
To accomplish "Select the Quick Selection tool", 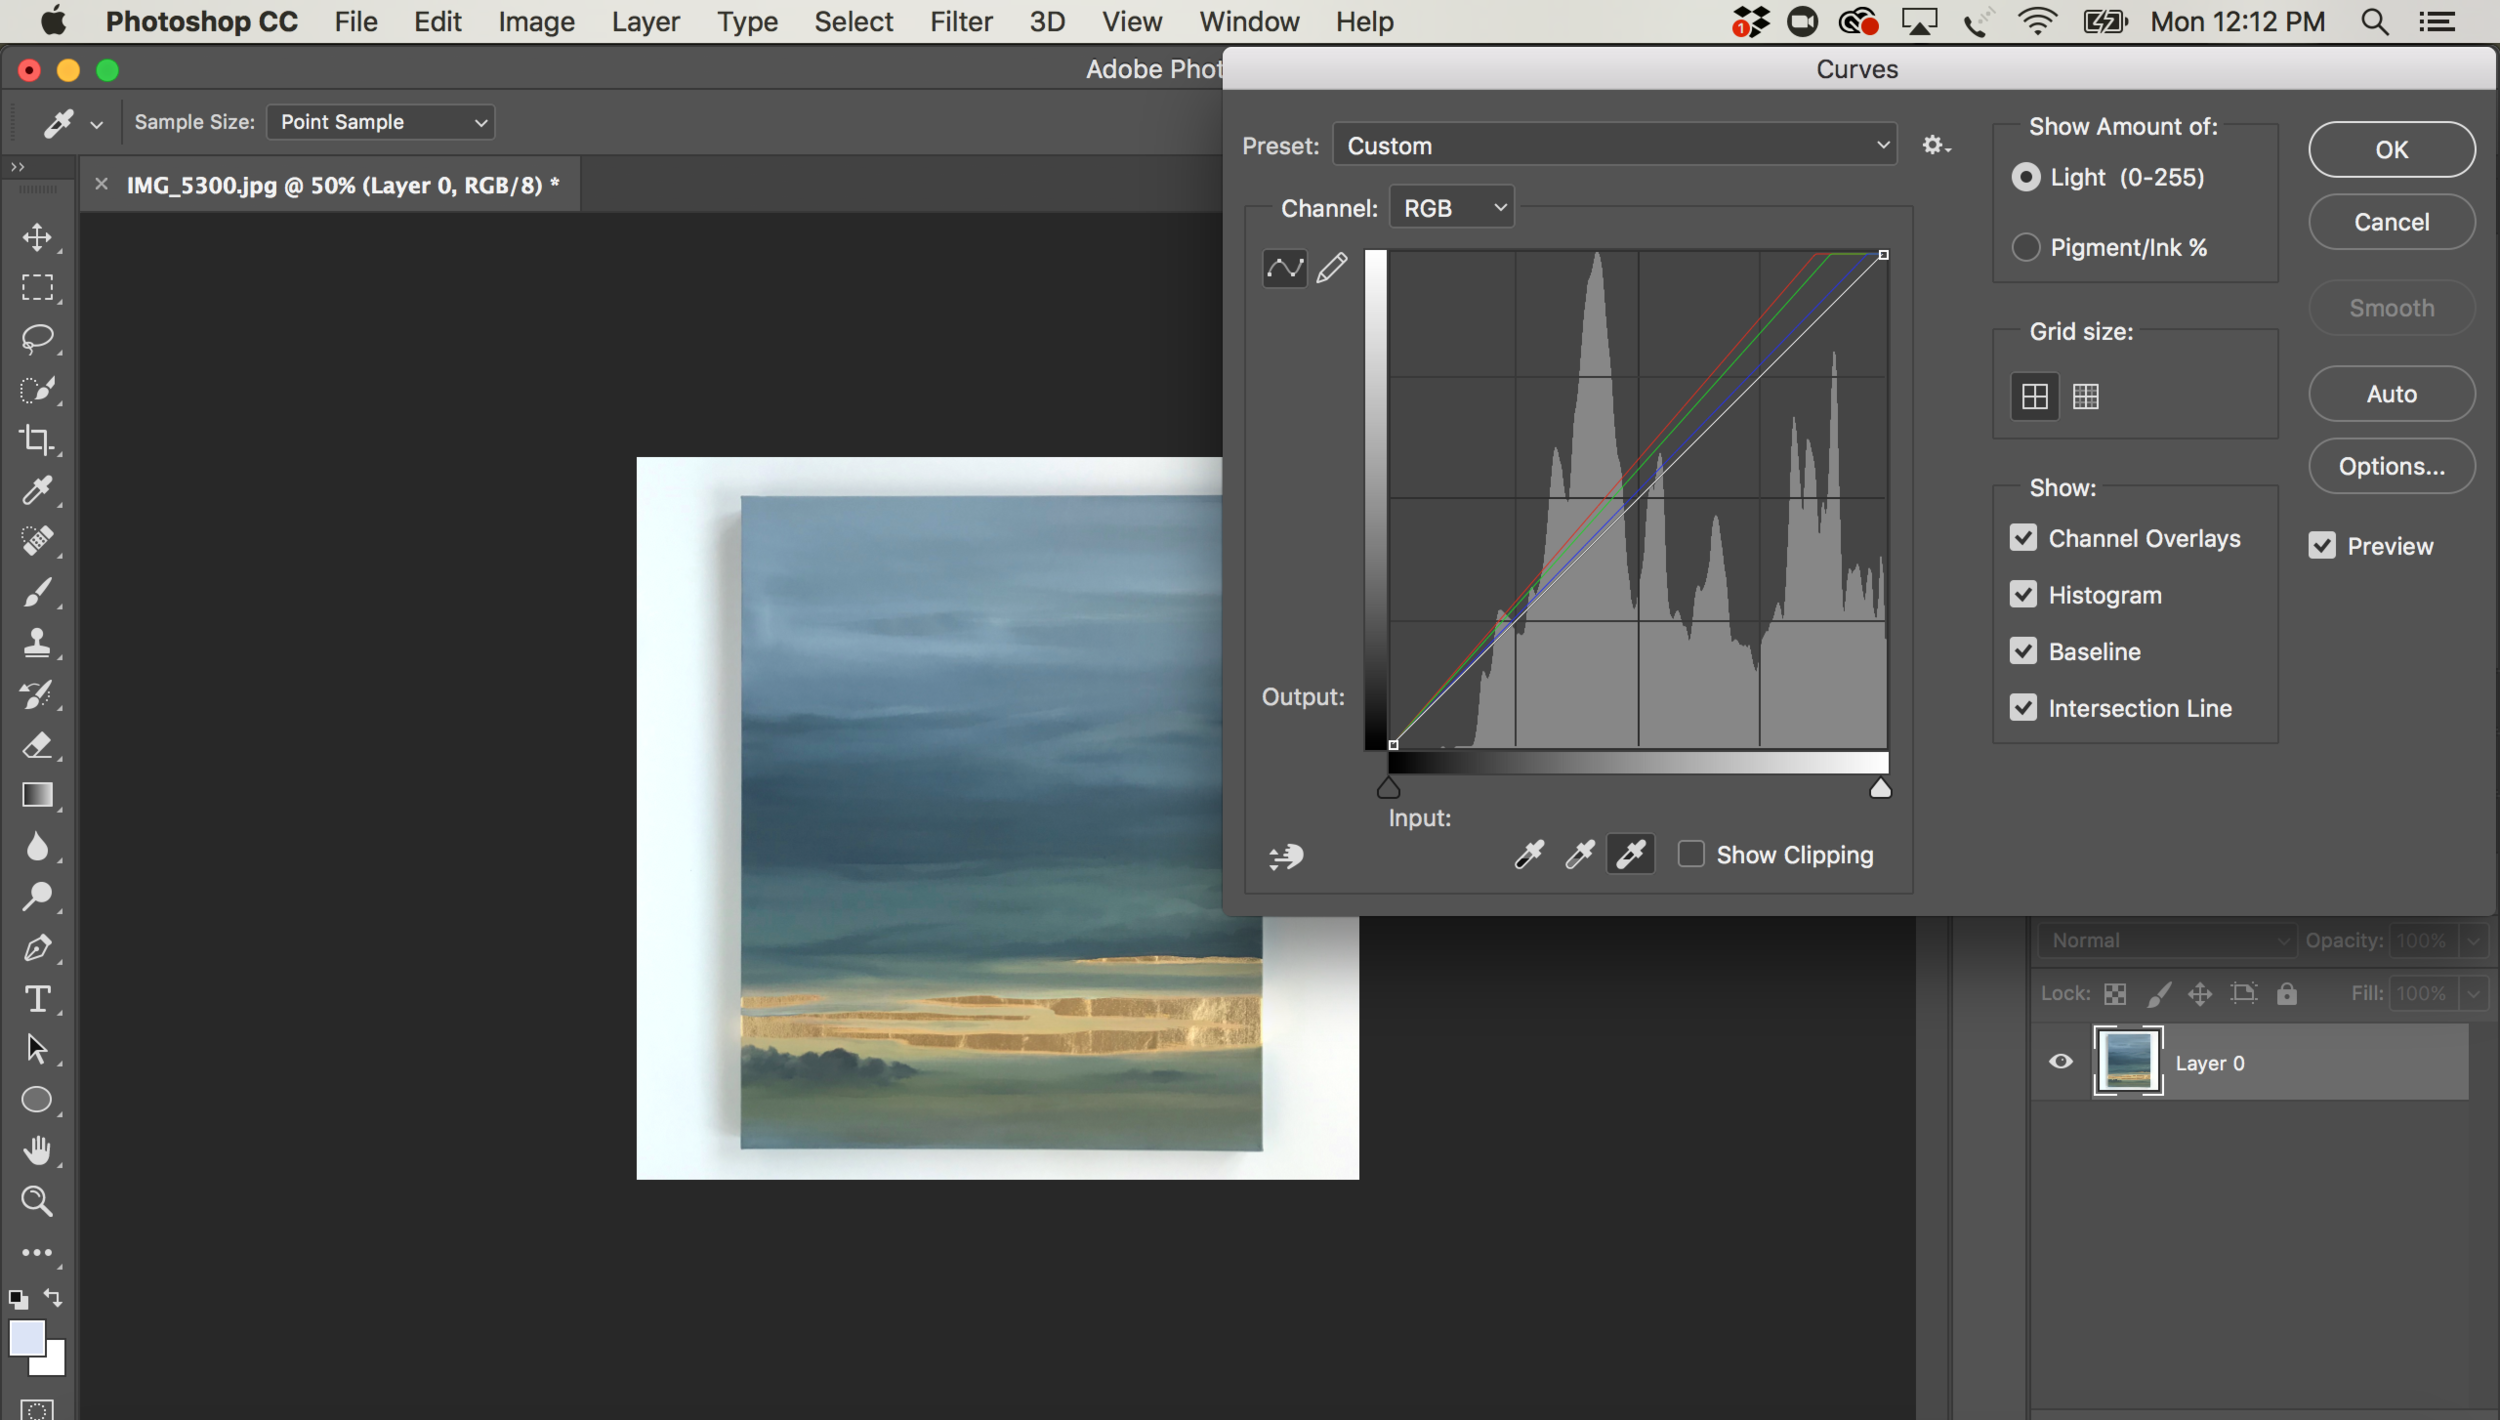I will tap(37, 389).
